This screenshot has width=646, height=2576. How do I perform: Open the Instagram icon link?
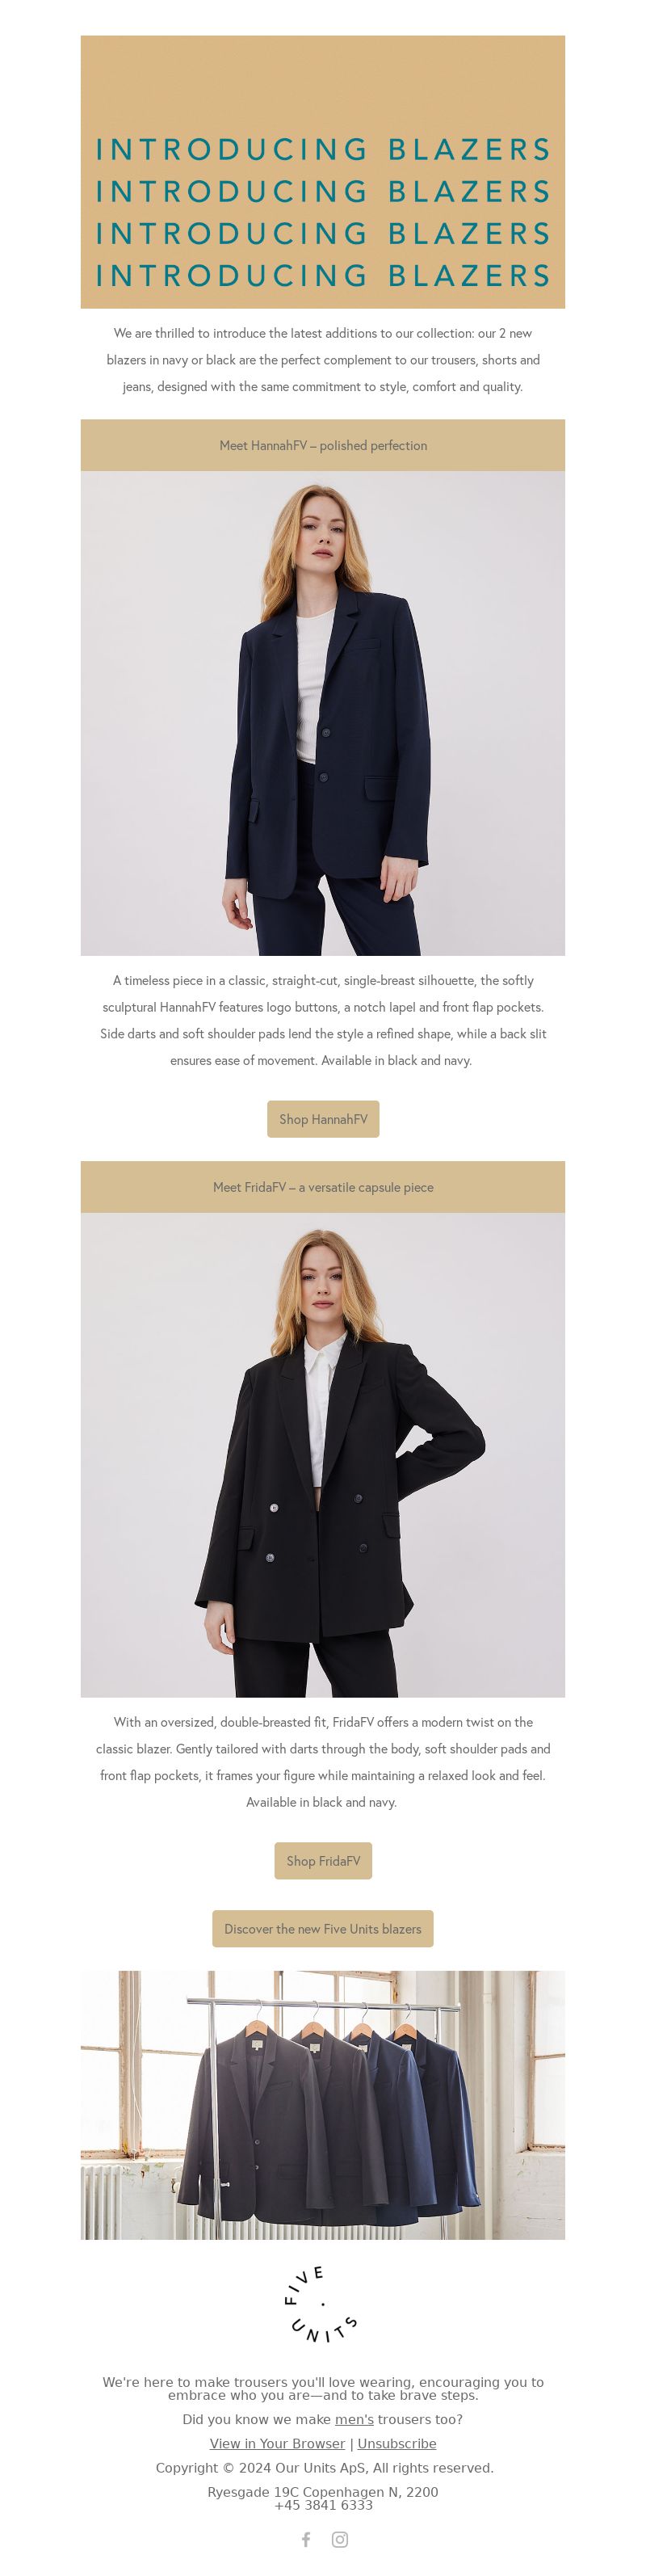[340, 2539]
